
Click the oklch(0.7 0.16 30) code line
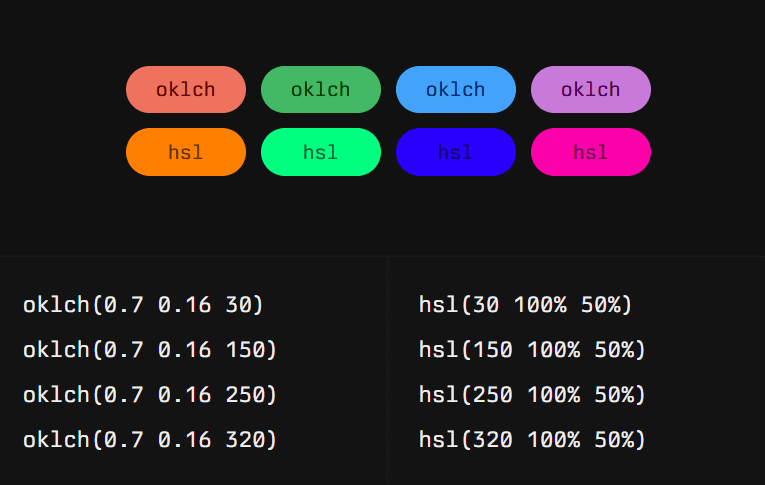(143, 304)
